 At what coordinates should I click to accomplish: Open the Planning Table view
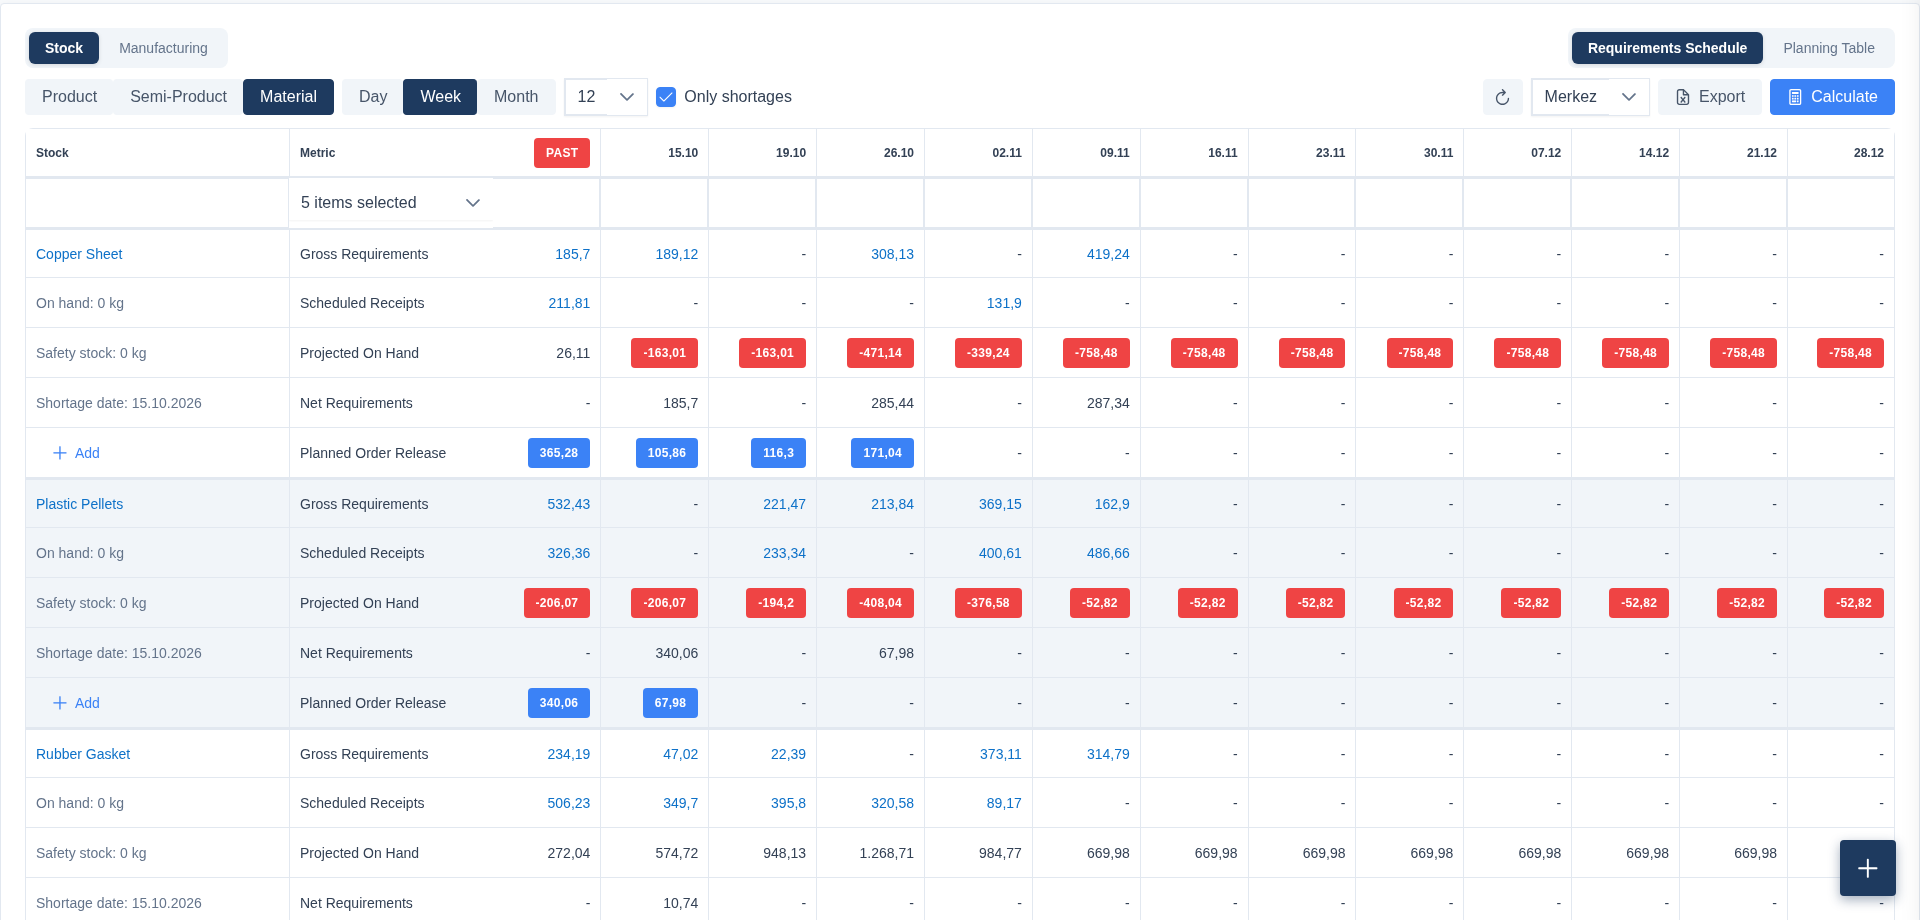click(1828, 48)
